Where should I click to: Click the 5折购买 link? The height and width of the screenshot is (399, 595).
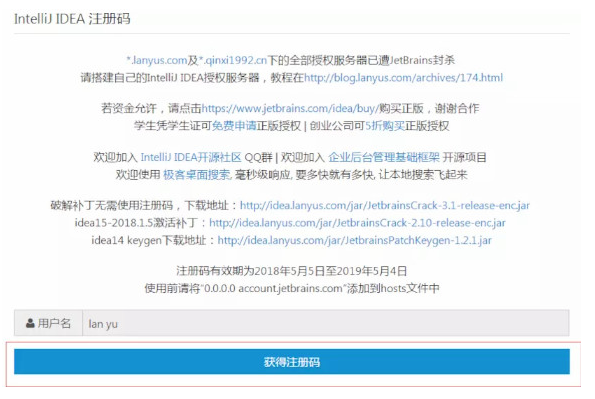[385, 125]
